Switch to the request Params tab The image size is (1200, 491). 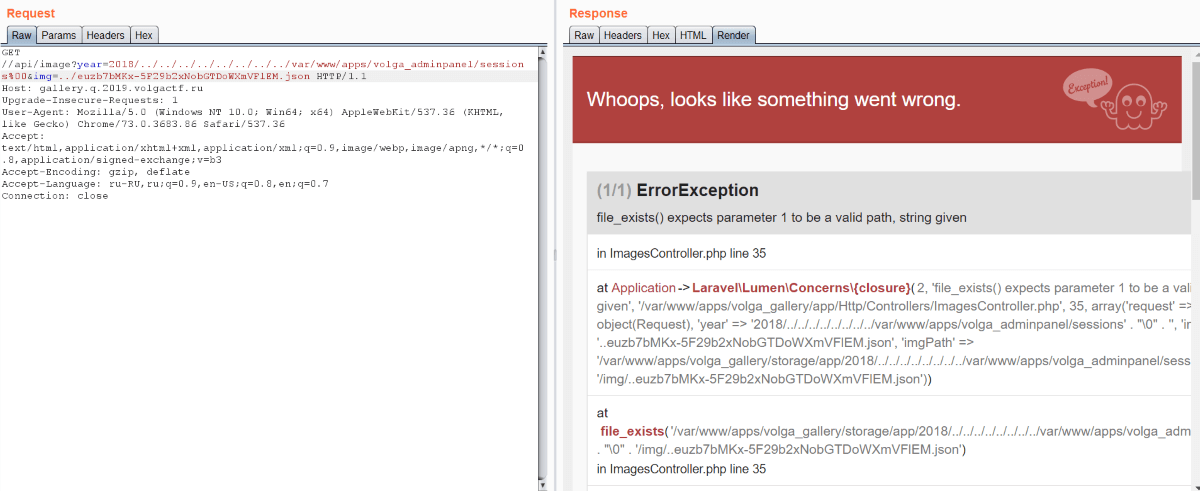(59, 35)
